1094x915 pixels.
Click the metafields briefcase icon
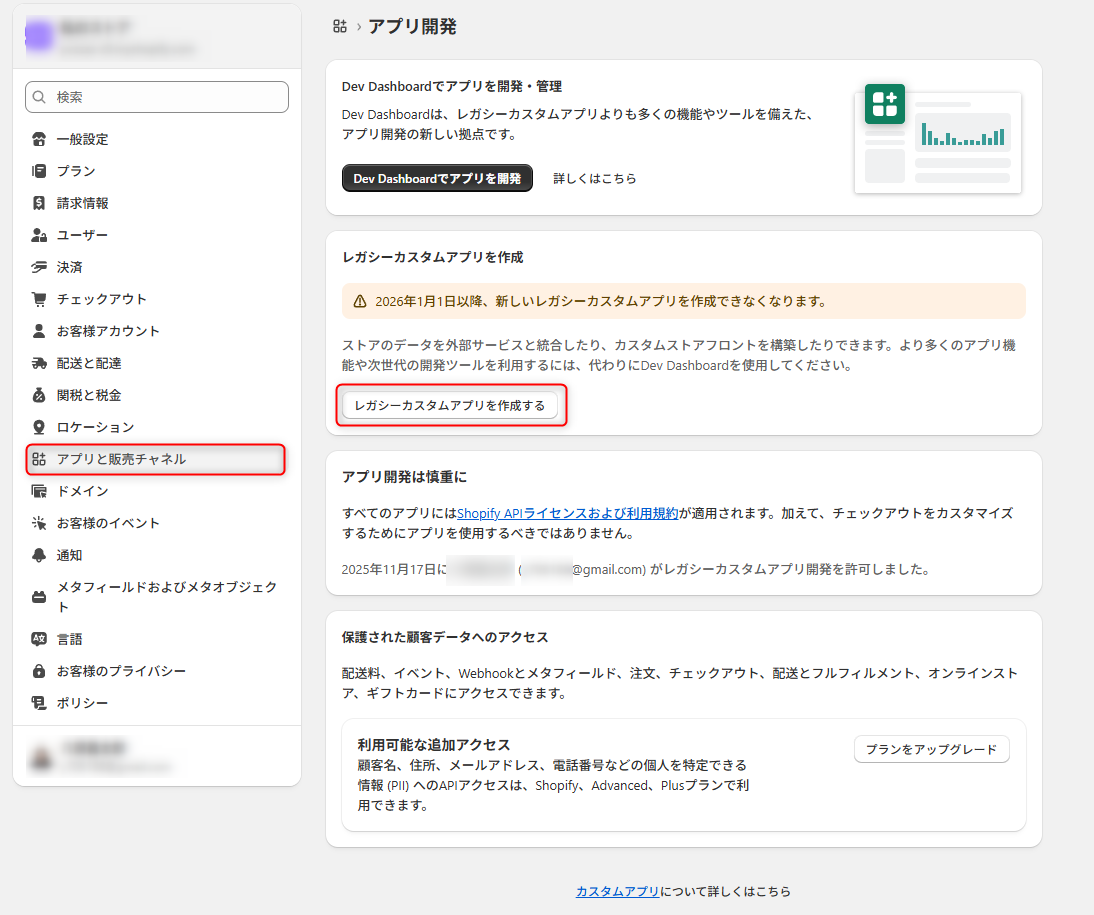pyautogui.click(x=39, y=597)
